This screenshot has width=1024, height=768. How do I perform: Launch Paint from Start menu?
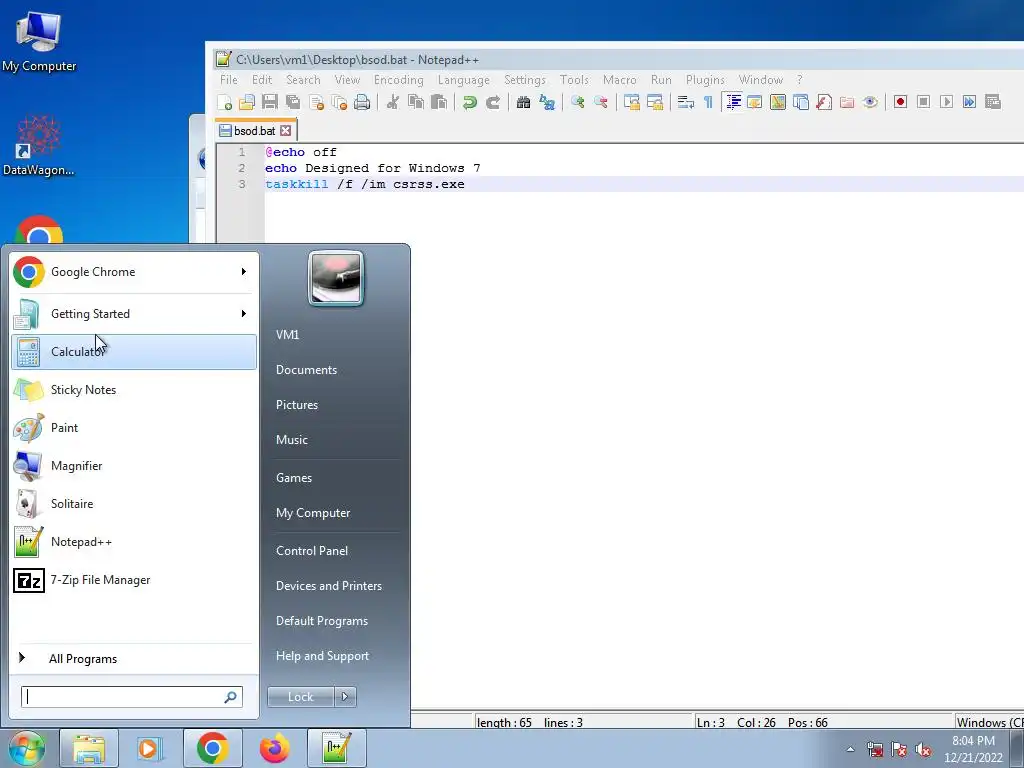coord(134,428)
